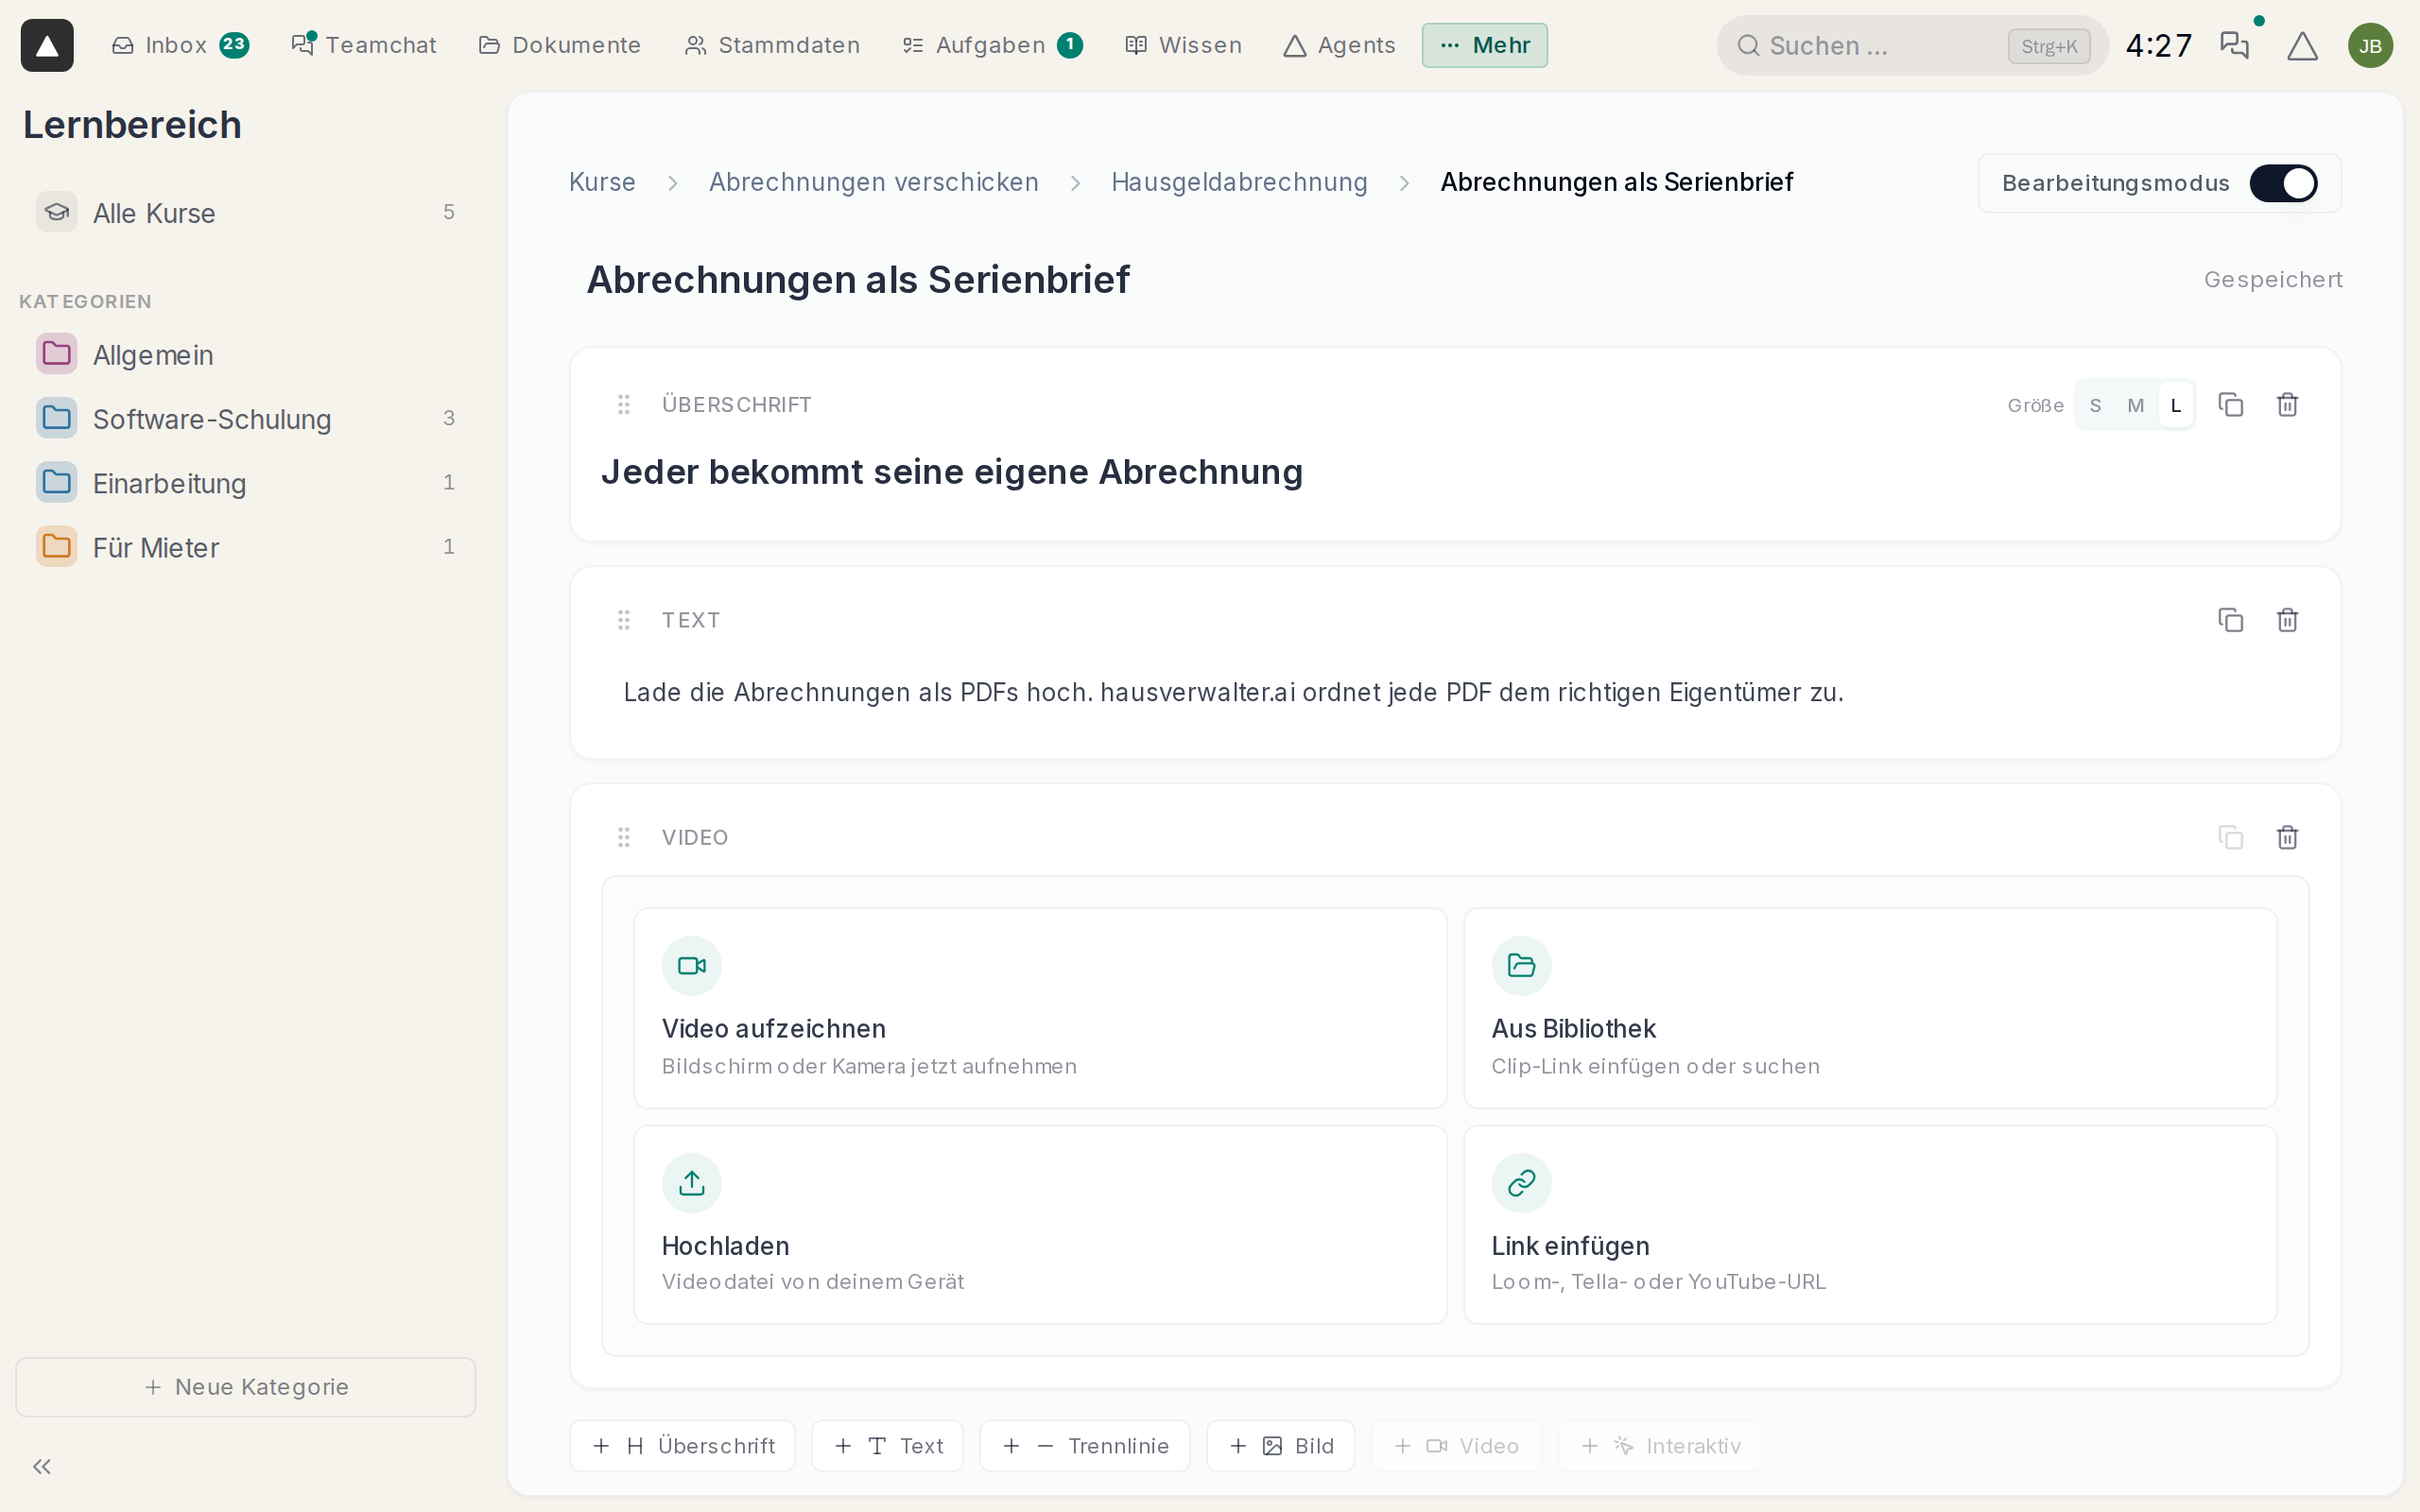
Task: Open Agents section
Action: [x=1339, y=45]
